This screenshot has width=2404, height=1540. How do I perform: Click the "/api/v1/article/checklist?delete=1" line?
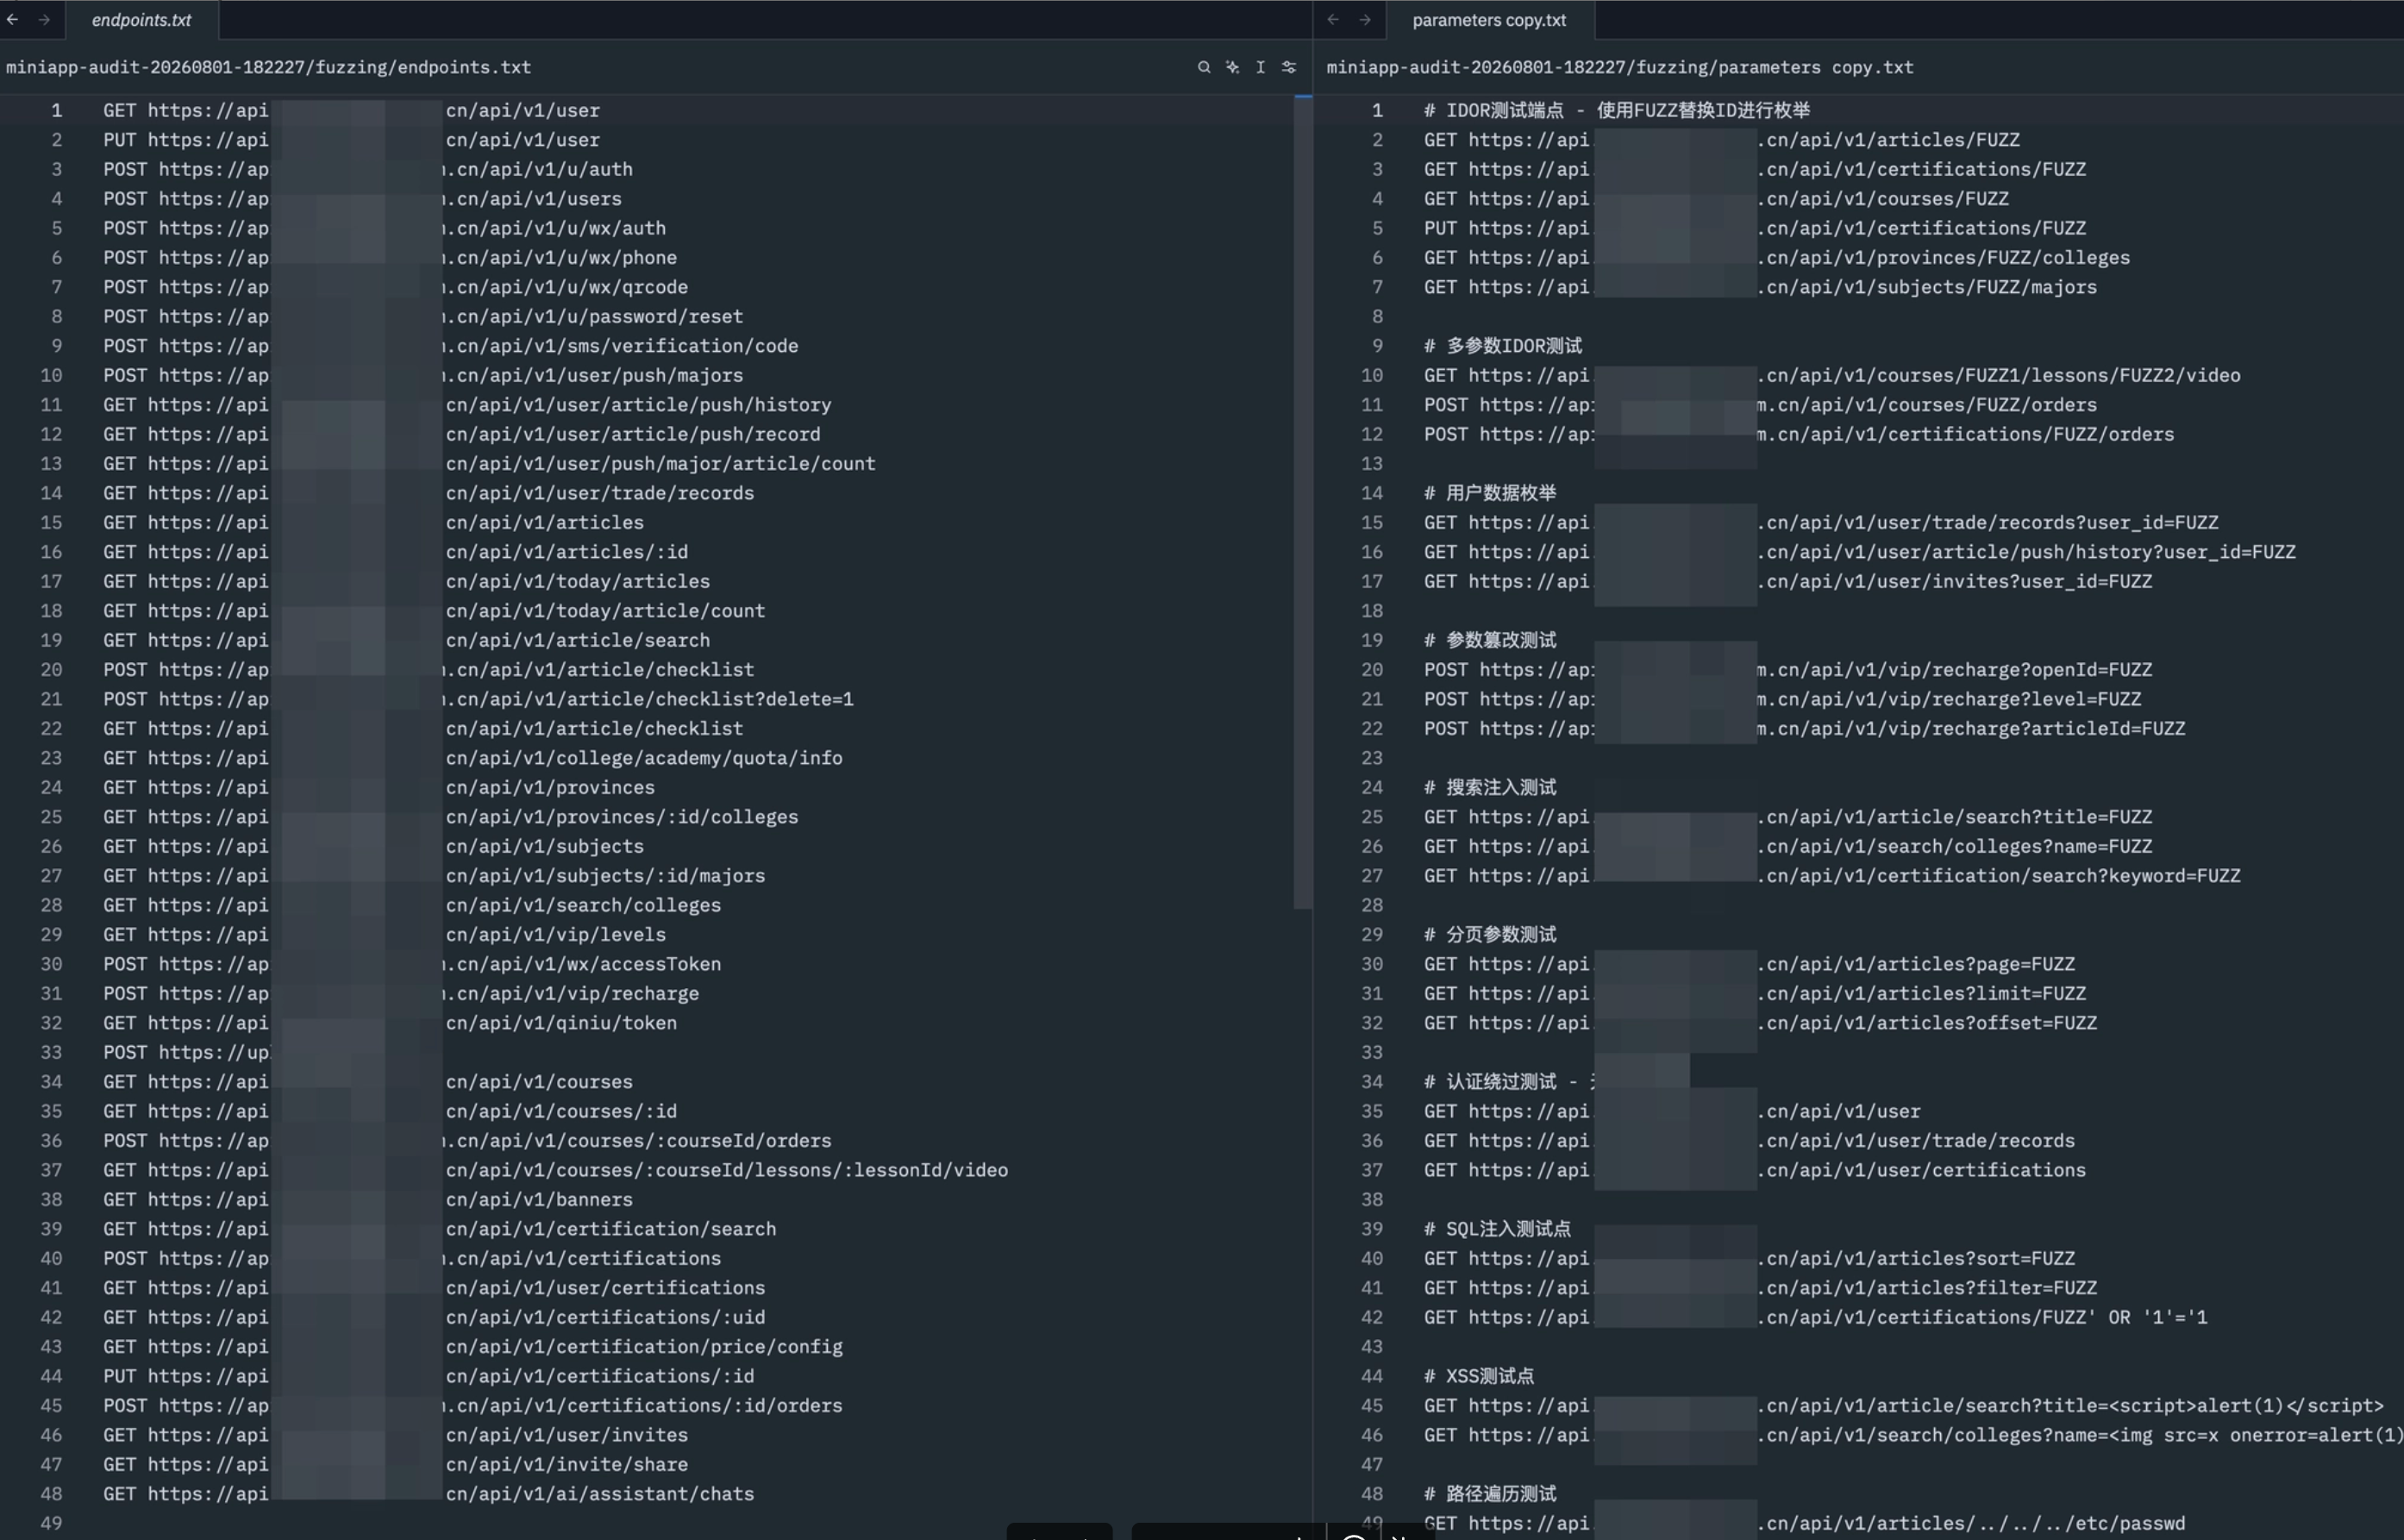tap(478, 699)
